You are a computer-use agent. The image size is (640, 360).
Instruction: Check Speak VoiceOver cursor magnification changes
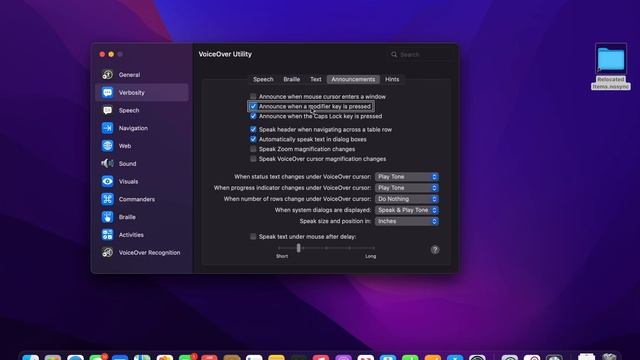click(253, 159)
